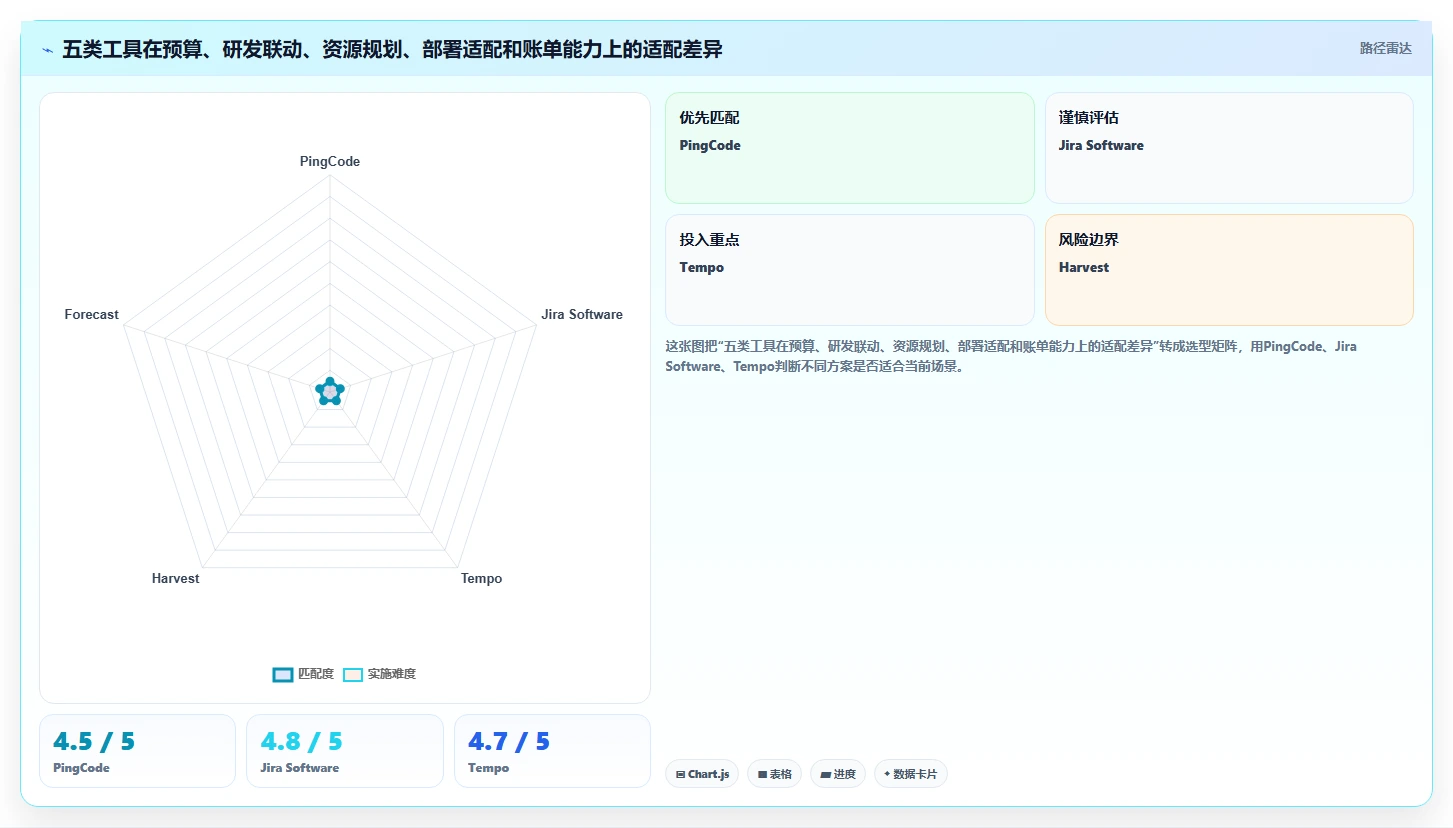
Task: Open the 优先匹配 PingCode card
Action: (x=850, y=148)
